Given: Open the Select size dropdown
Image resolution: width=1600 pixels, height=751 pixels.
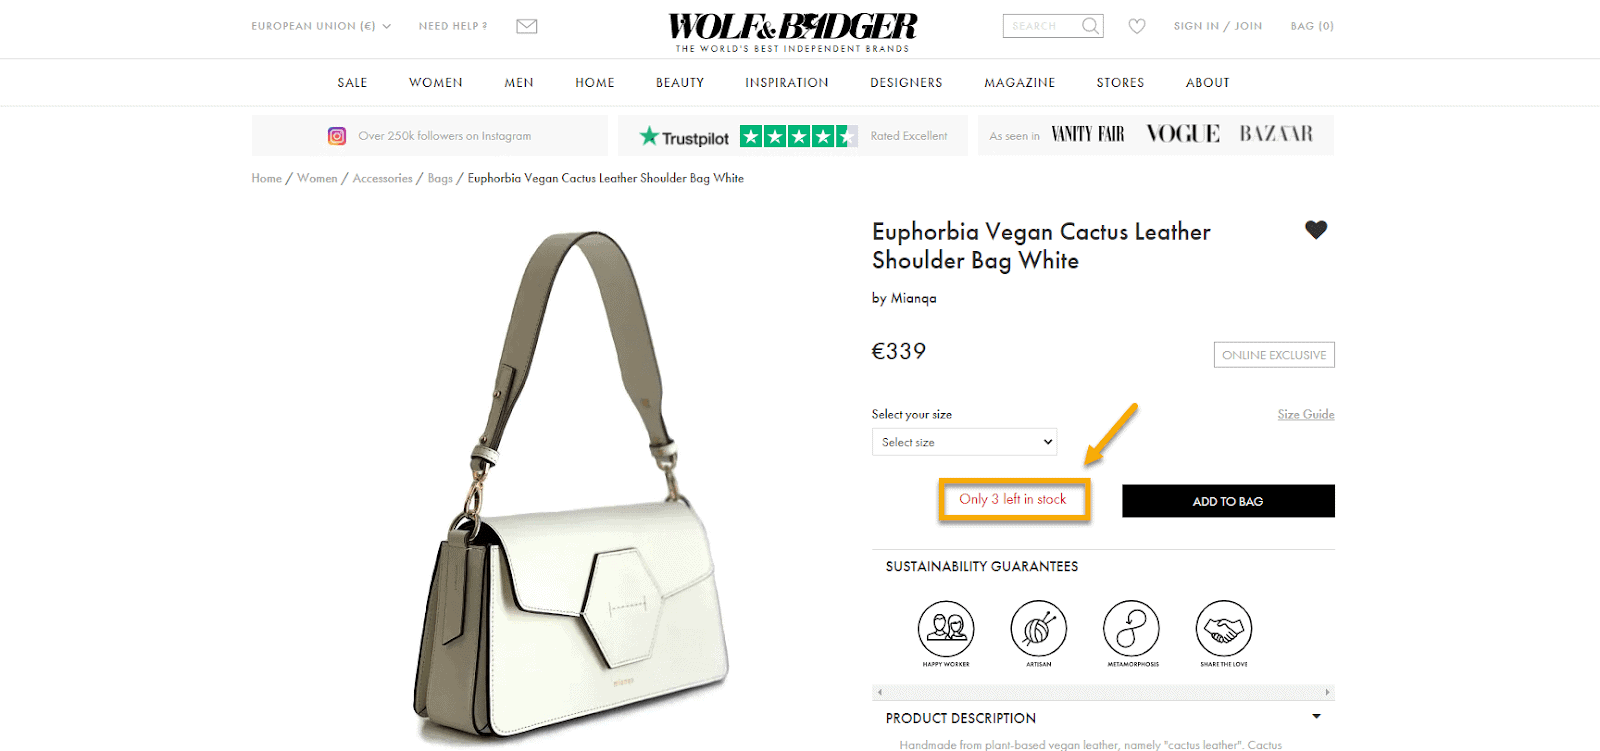Looking at the screenshot, I should [x=964, y=442].
